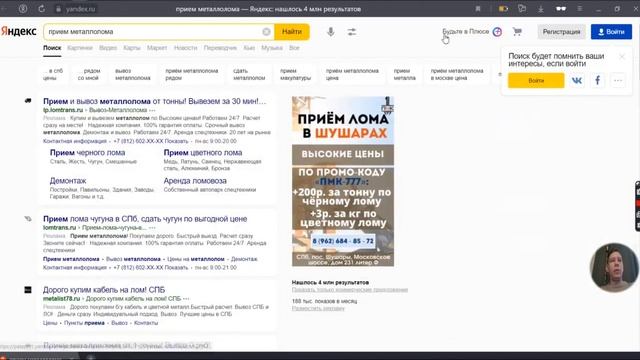640x360 pixels.
Task: Select suggestion chip рядом со мной
Action: [89, 74]
